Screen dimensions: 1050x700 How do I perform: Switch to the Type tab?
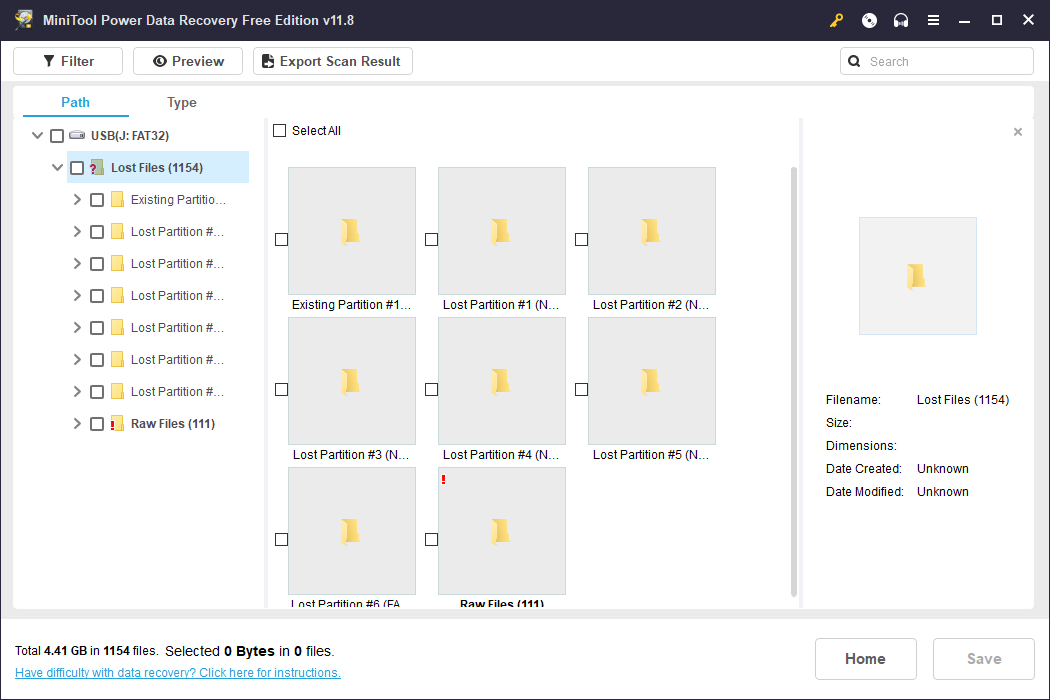point(181,102)
